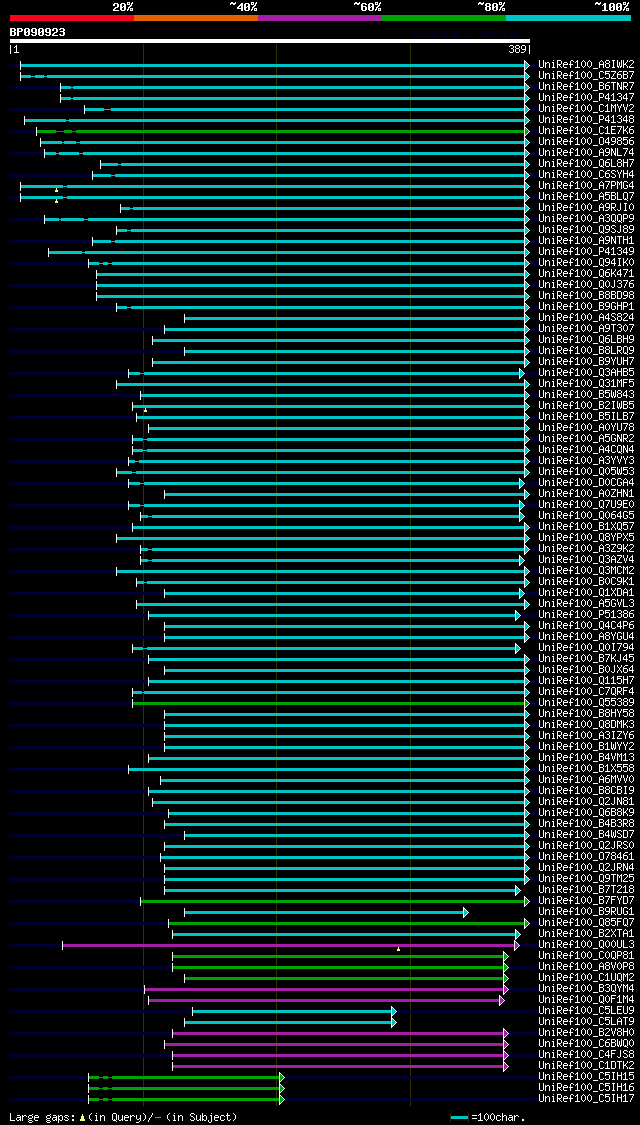Click the UniRef100_Q4C4P6 label
This screenshot has height=1125, width=640.
pos(586,626)
